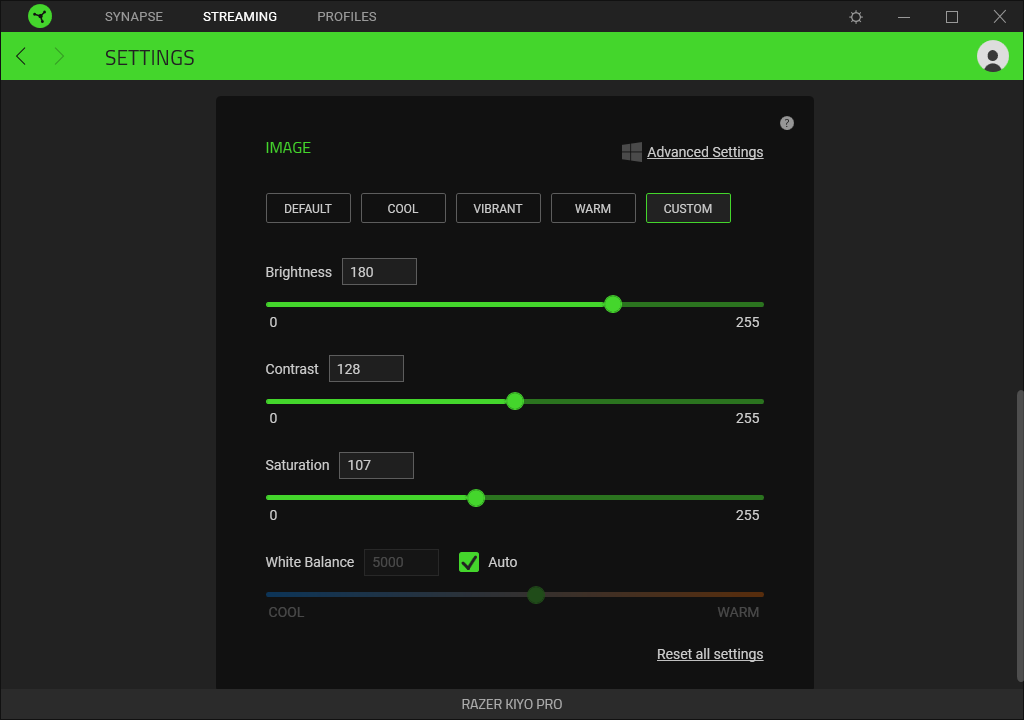Click the forward arrow icon
This screenshot has width=1024, height=720.
click(x=59, y=57)
